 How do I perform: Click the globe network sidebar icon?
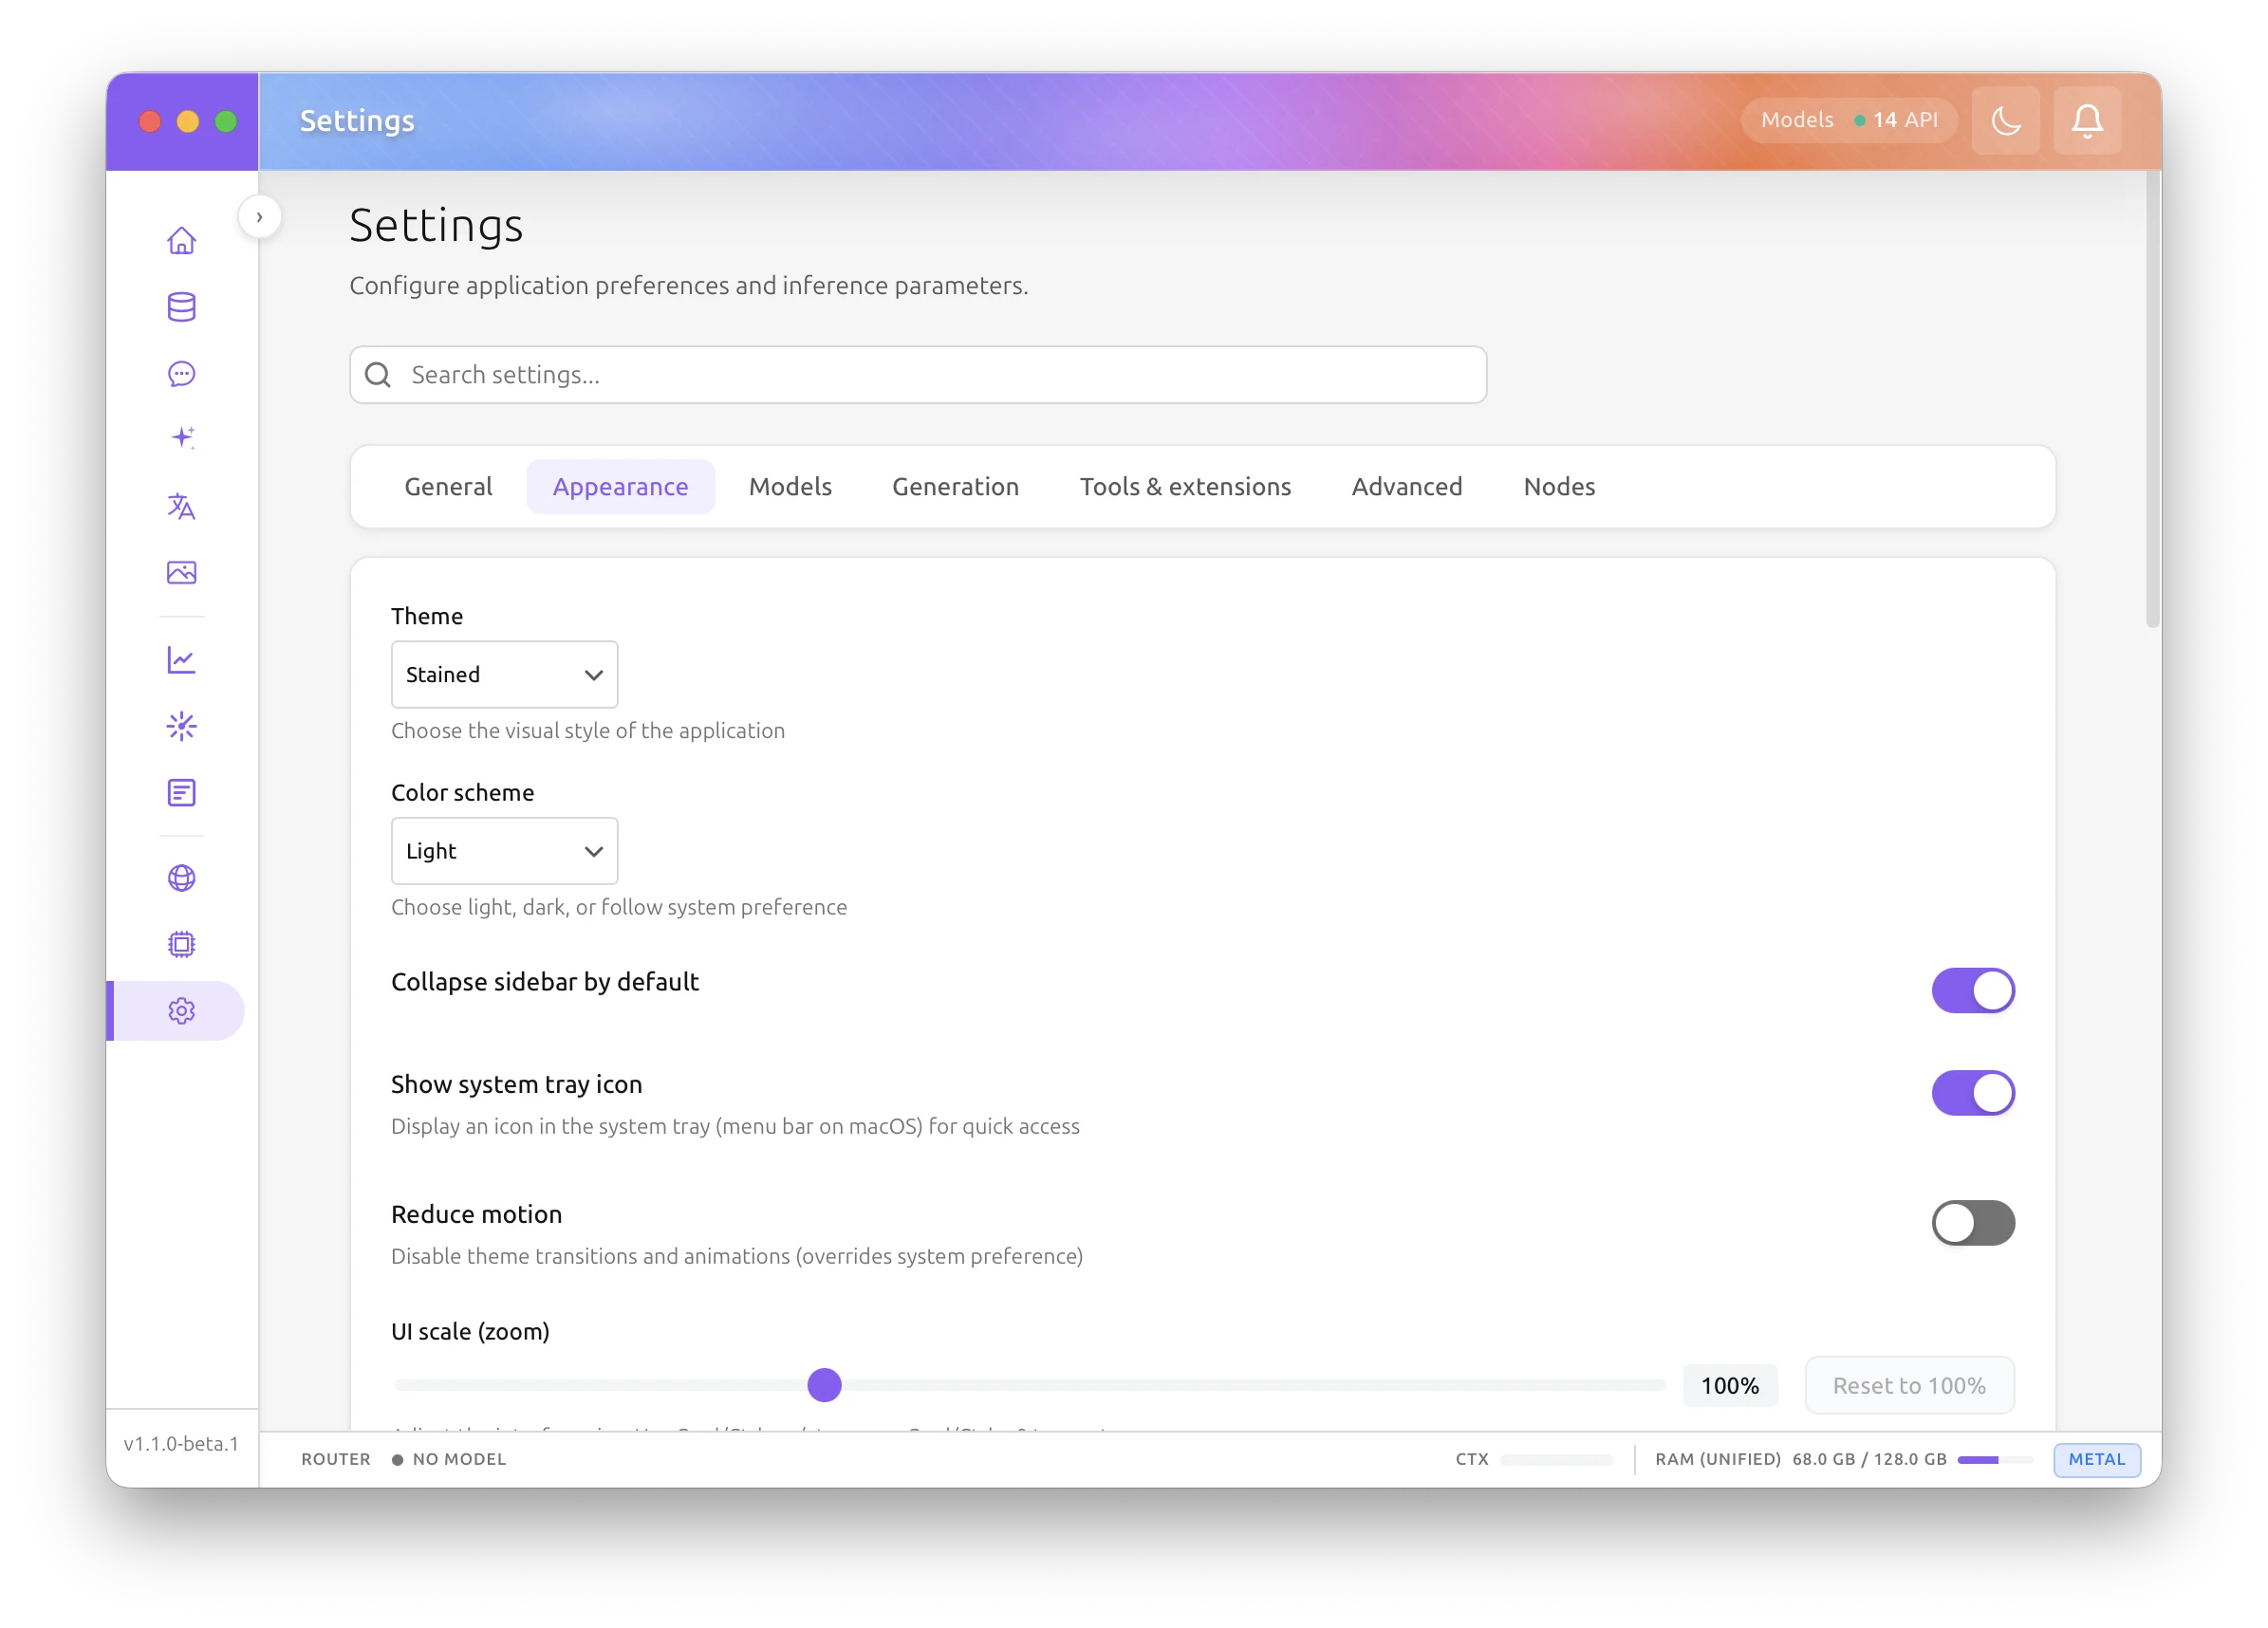coord(181,878)
